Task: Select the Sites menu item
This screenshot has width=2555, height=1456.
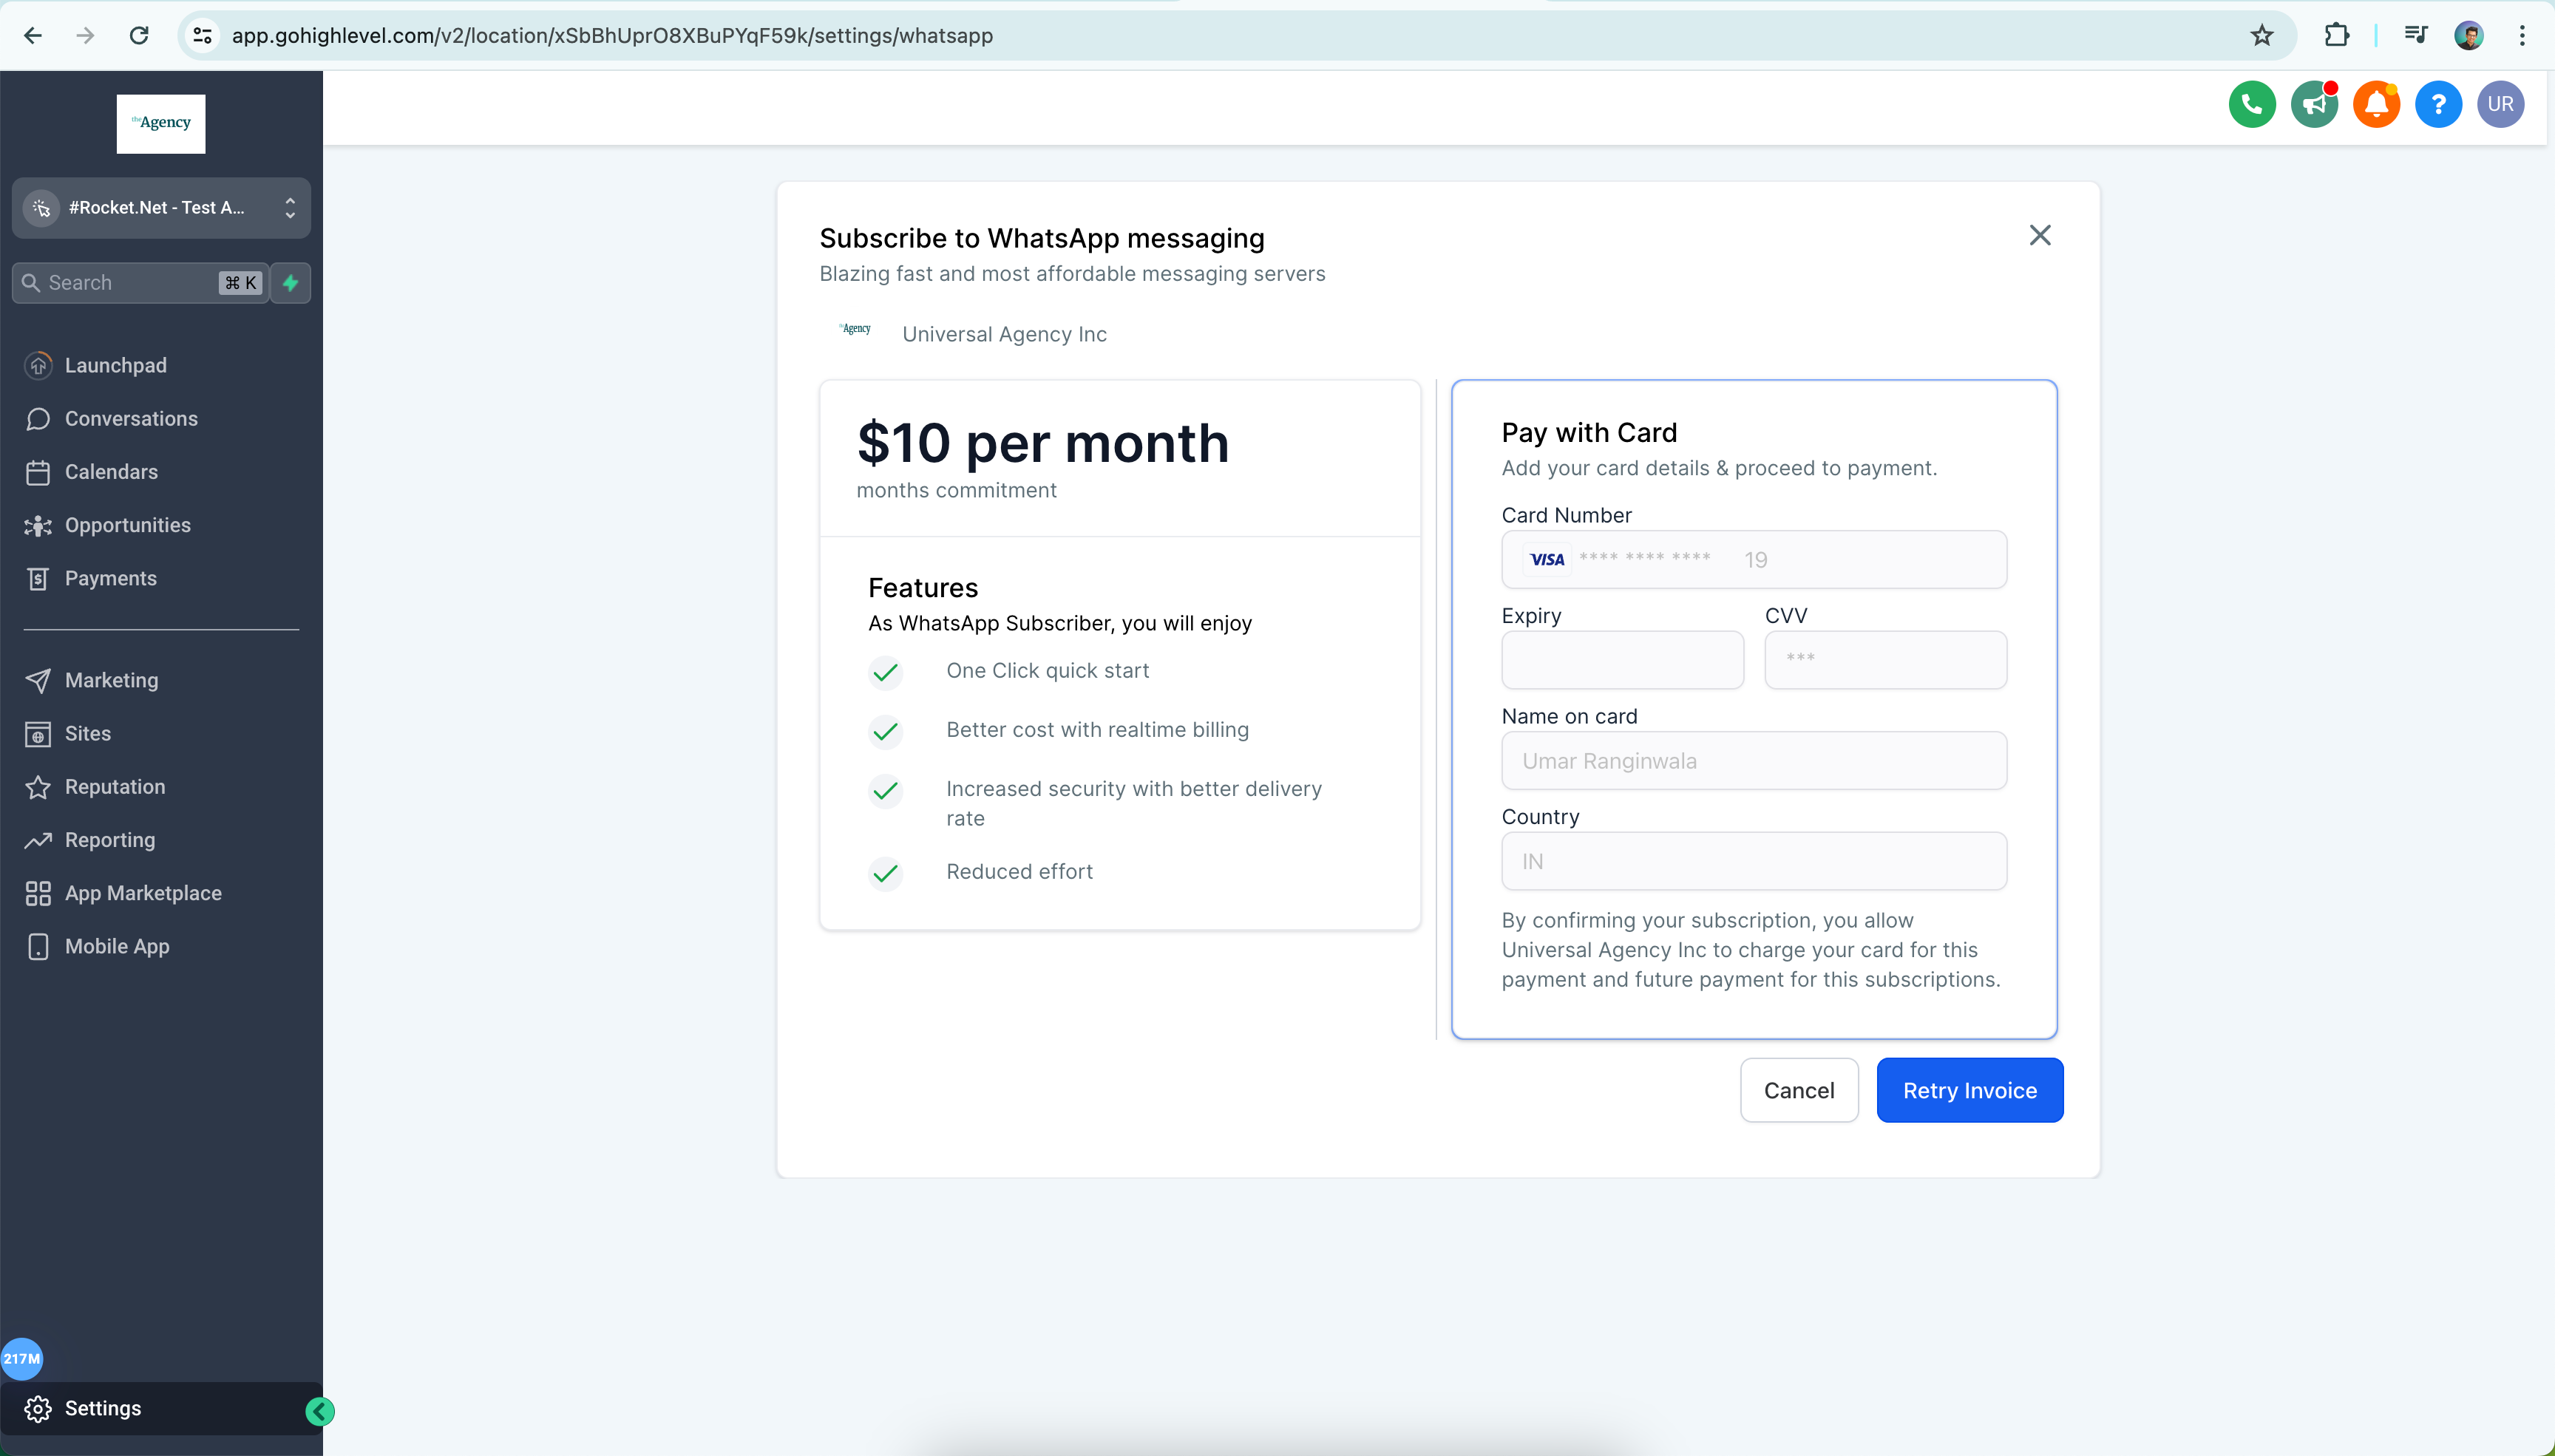Action: pos(88,733)
